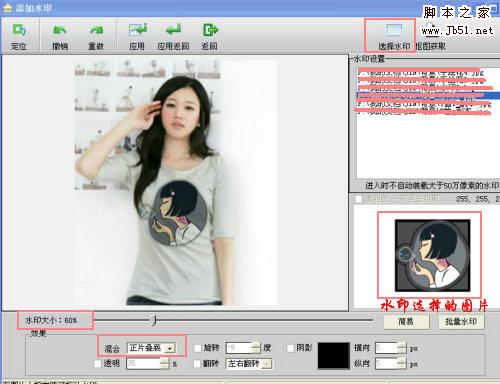Click the 应用返回 (apply and return) icon
The width and height of the screenshot is (500, 384).
point(173,36)
